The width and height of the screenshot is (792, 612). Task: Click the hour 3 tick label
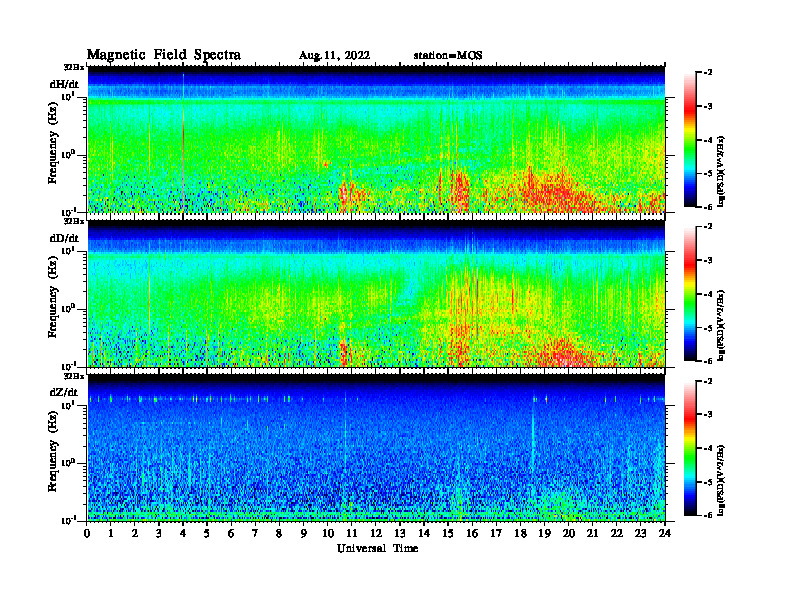(159, 534)
